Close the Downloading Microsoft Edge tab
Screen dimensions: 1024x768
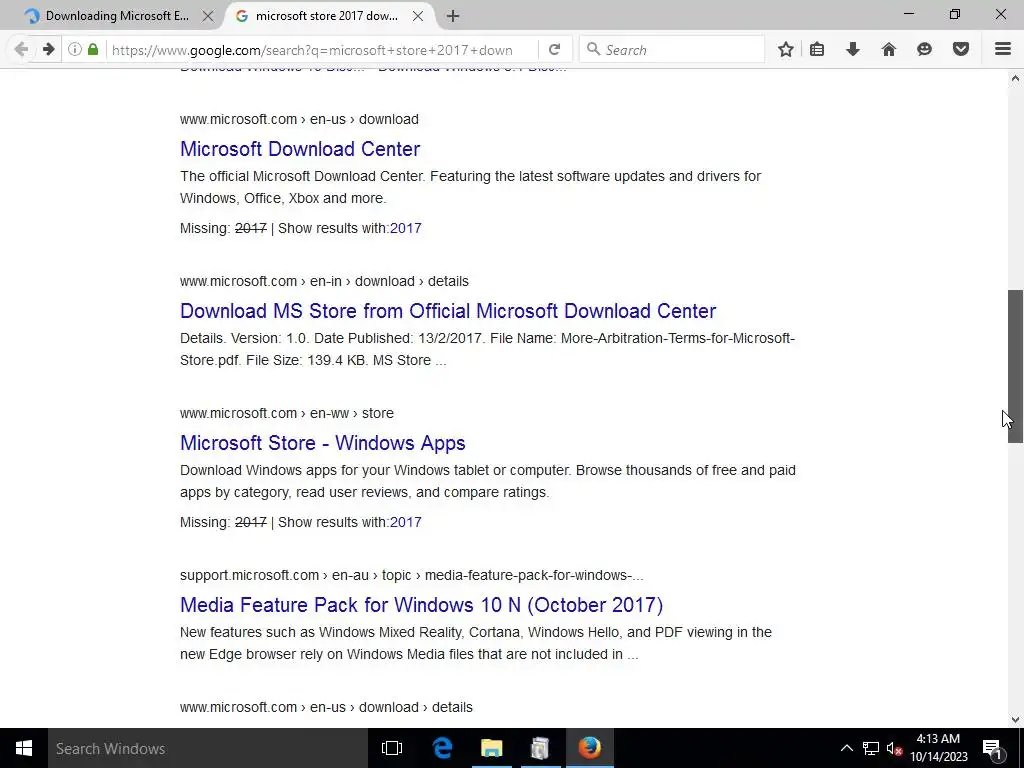[x=208, y=16]
